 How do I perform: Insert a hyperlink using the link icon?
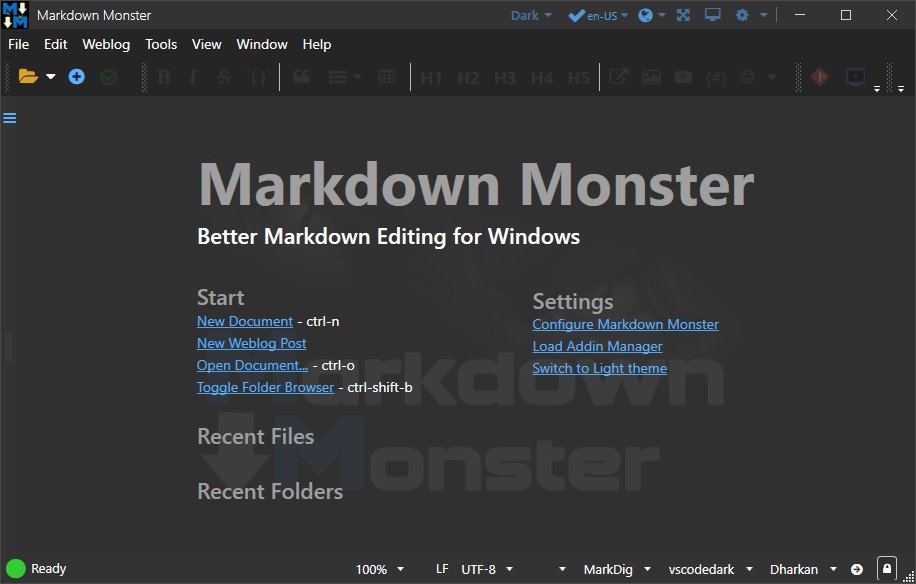[x=618, y=76]
